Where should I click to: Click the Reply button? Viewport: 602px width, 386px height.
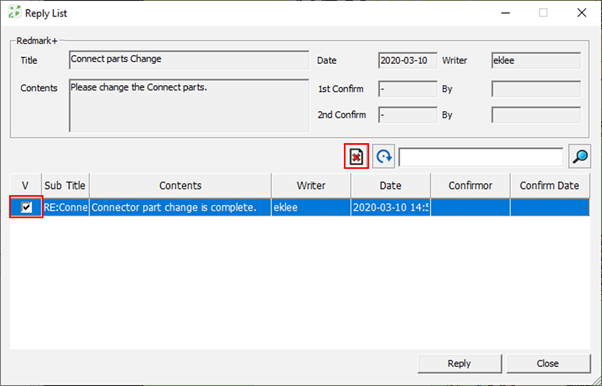460,363
